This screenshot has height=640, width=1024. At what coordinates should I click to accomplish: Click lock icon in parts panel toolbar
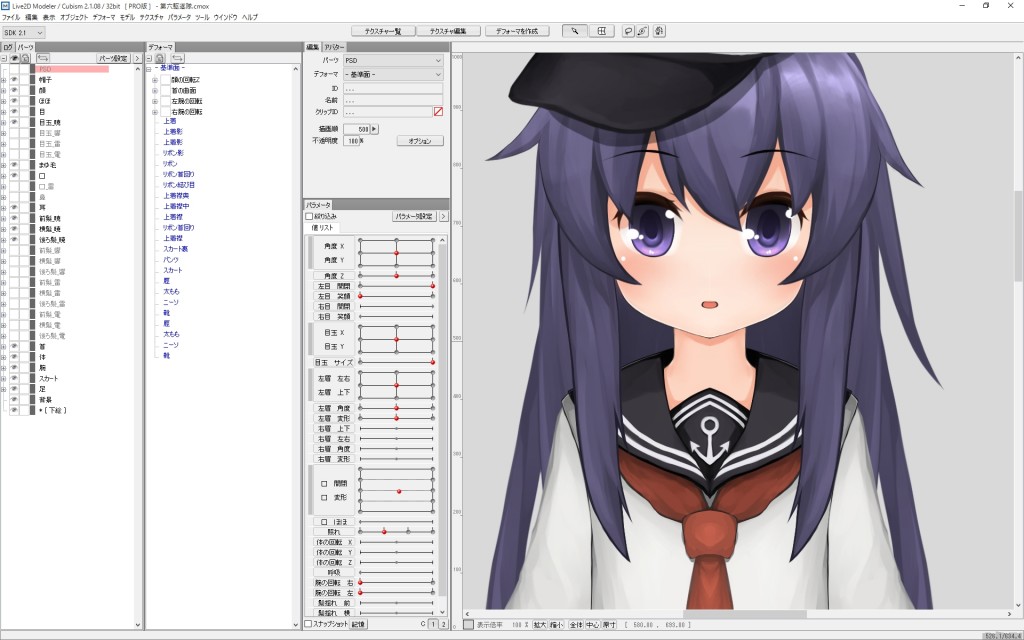pos(25,58)
